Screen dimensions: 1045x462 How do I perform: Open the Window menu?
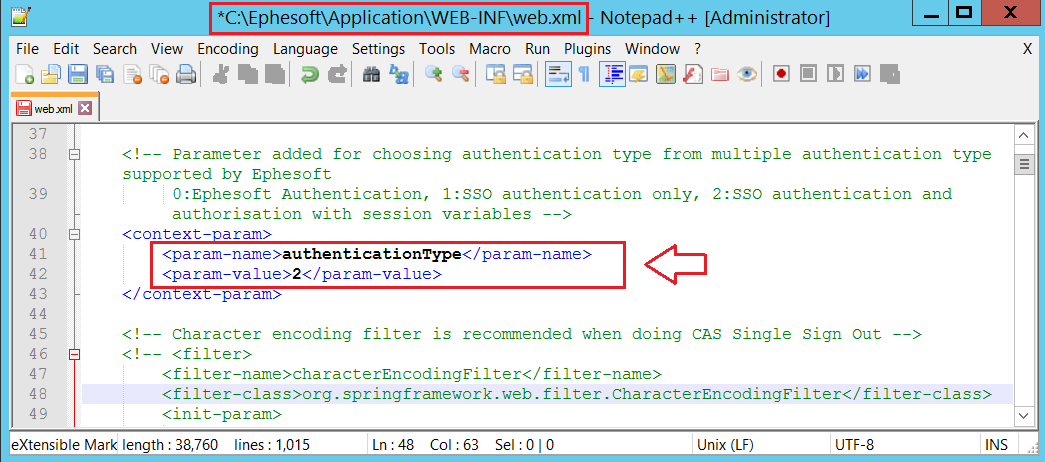[652, 49]
